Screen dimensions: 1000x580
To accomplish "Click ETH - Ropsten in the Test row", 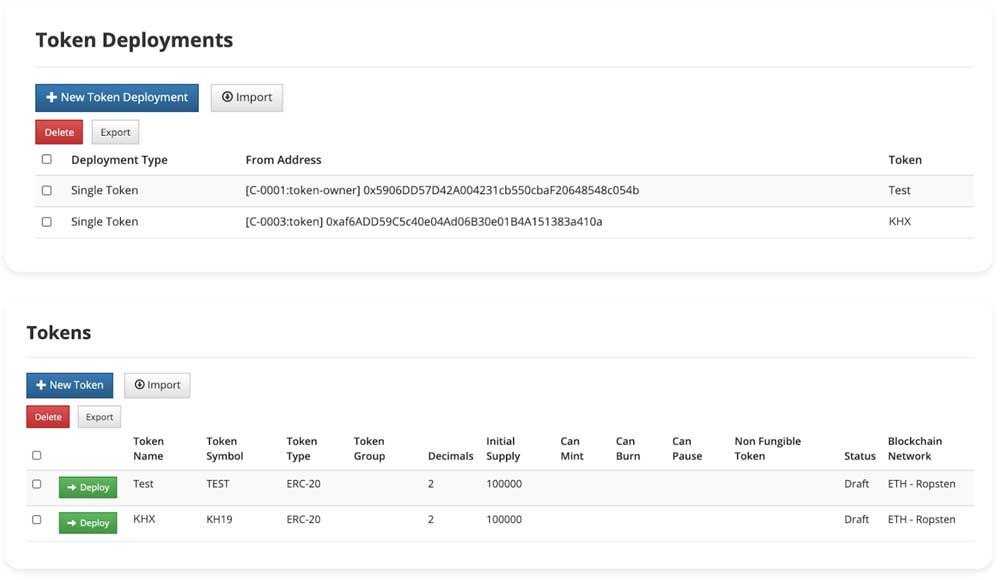I will point(922,484).
